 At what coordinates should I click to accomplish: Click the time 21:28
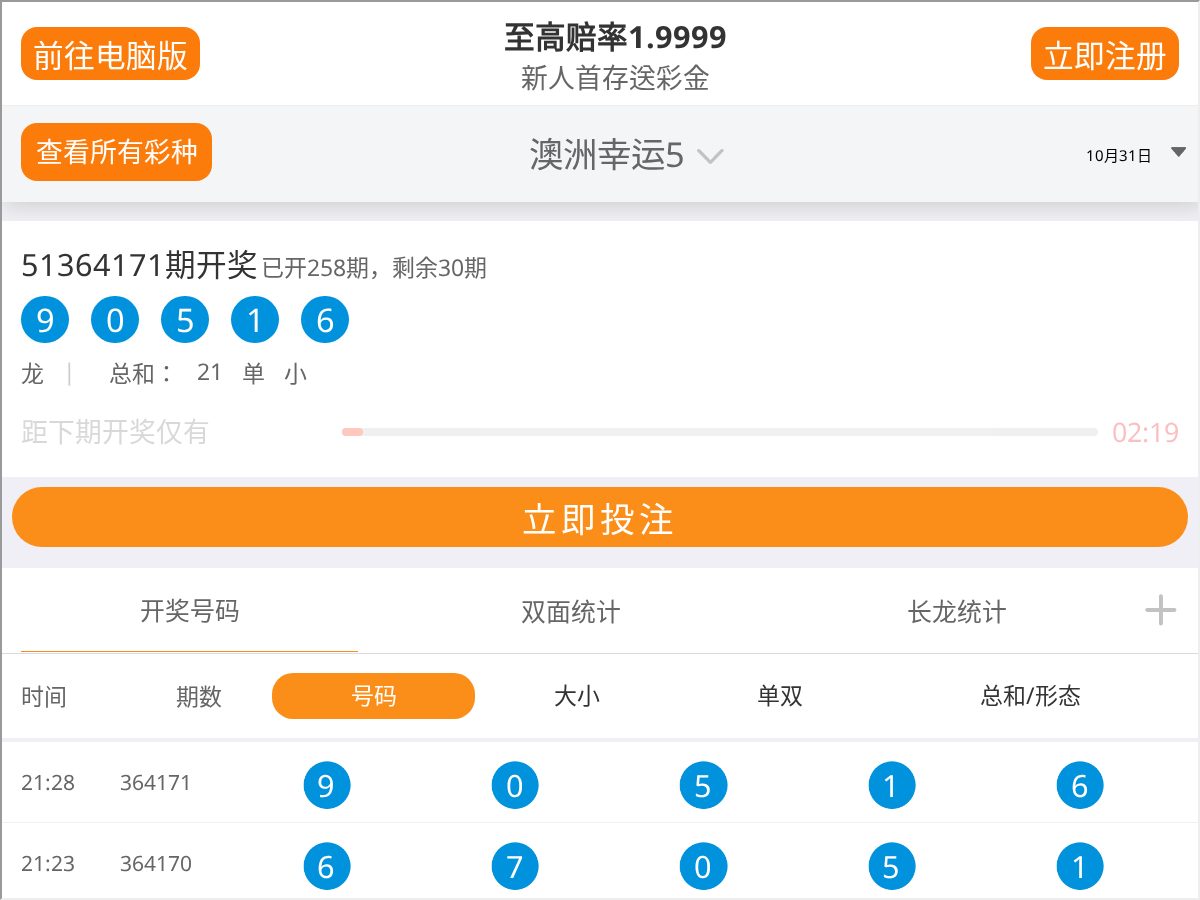point(48,783)
